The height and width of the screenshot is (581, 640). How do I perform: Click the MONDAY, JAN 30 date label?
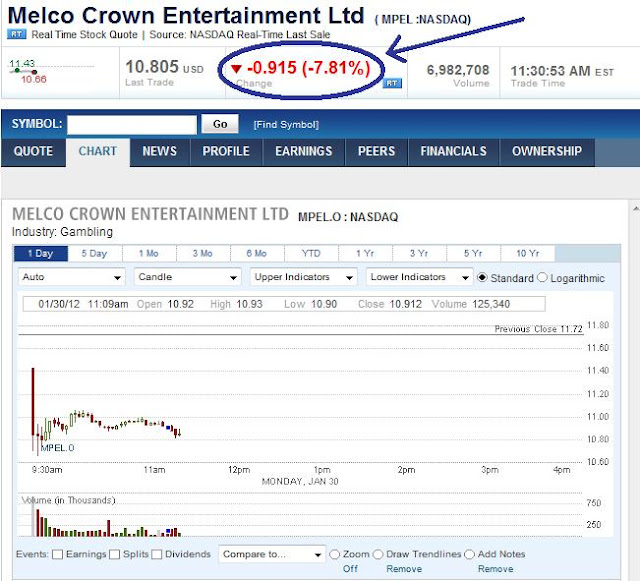[x=300, y=482]
